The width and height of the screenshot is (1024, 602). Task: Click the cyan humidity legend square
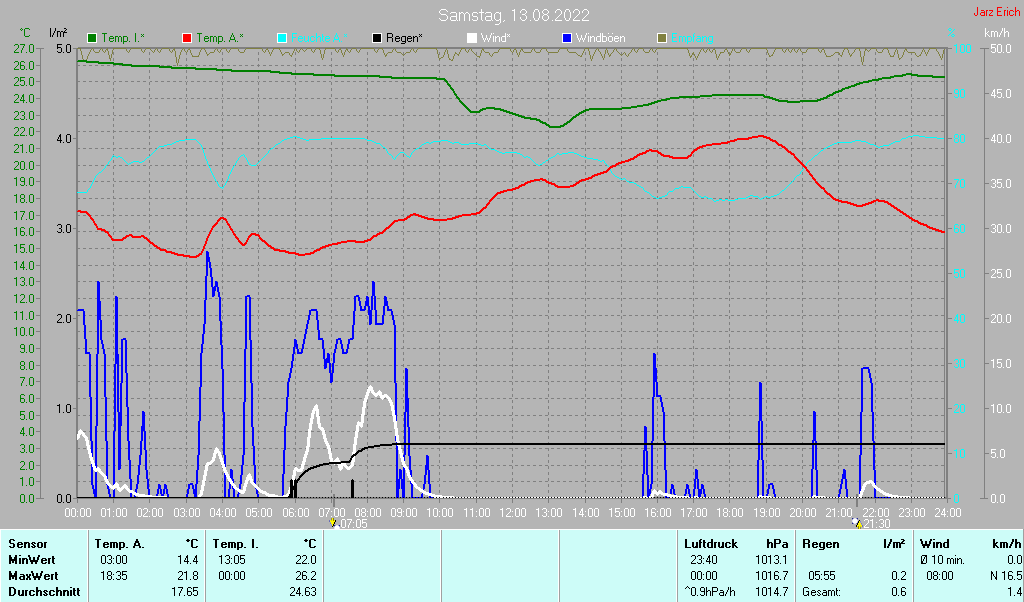[282, 38]
